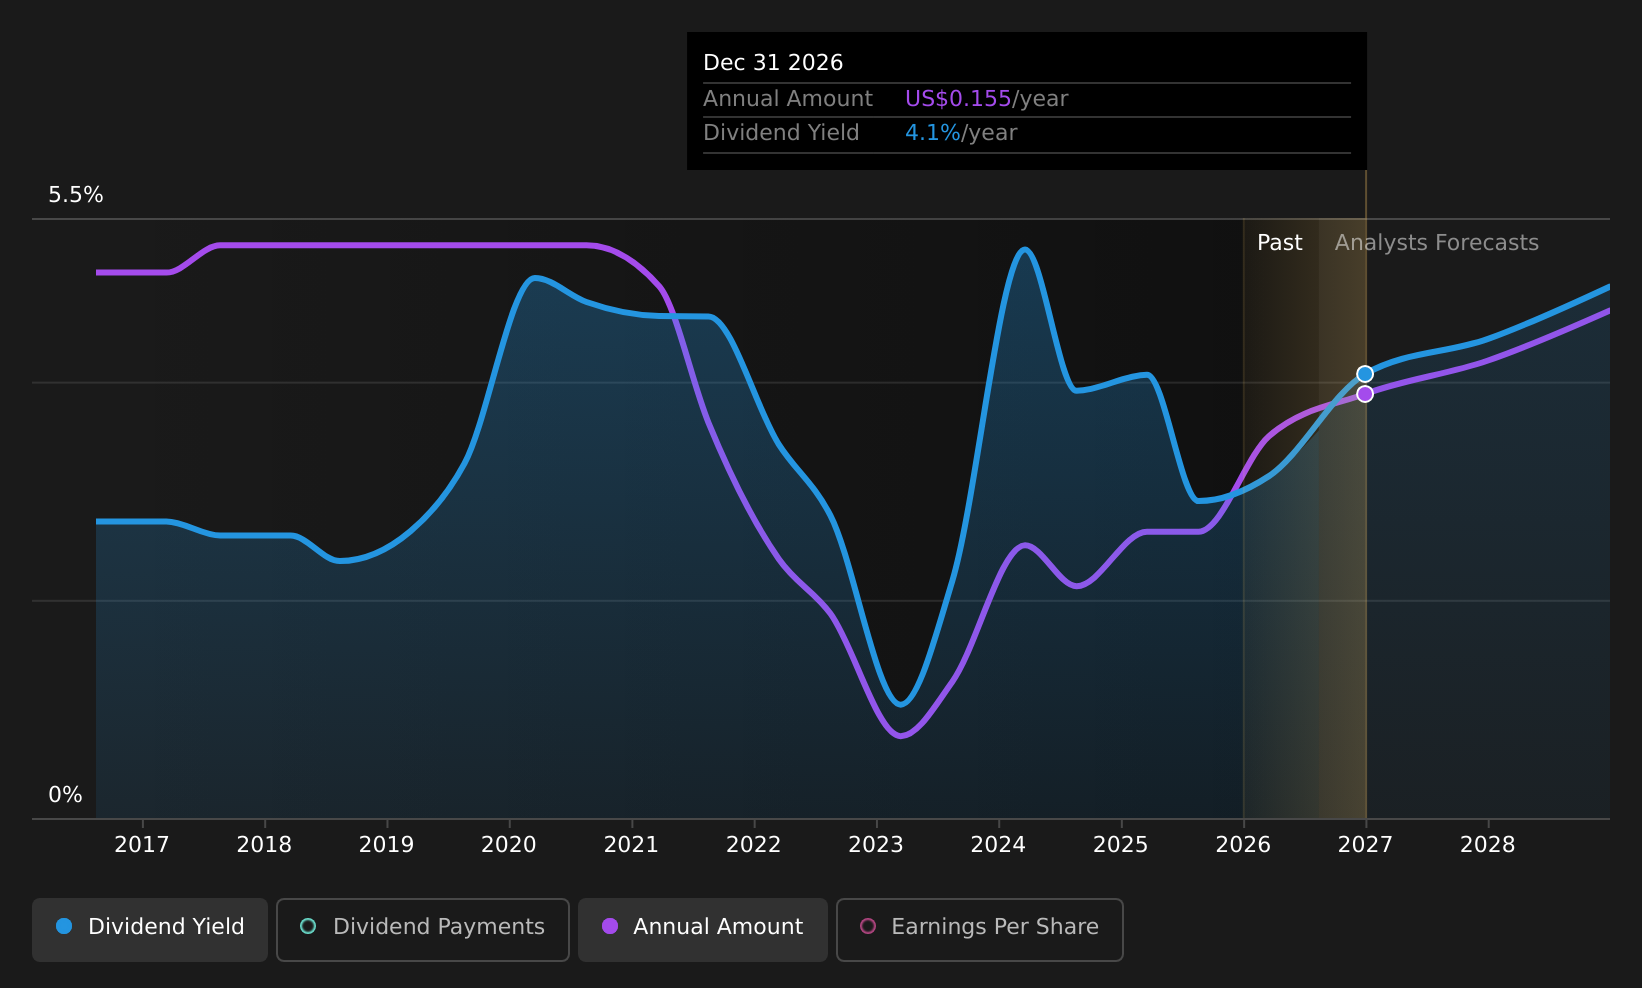Click the 2017 x-axis label
The width and height of the screenshot is (1642, 988).
tap(142, 845)
